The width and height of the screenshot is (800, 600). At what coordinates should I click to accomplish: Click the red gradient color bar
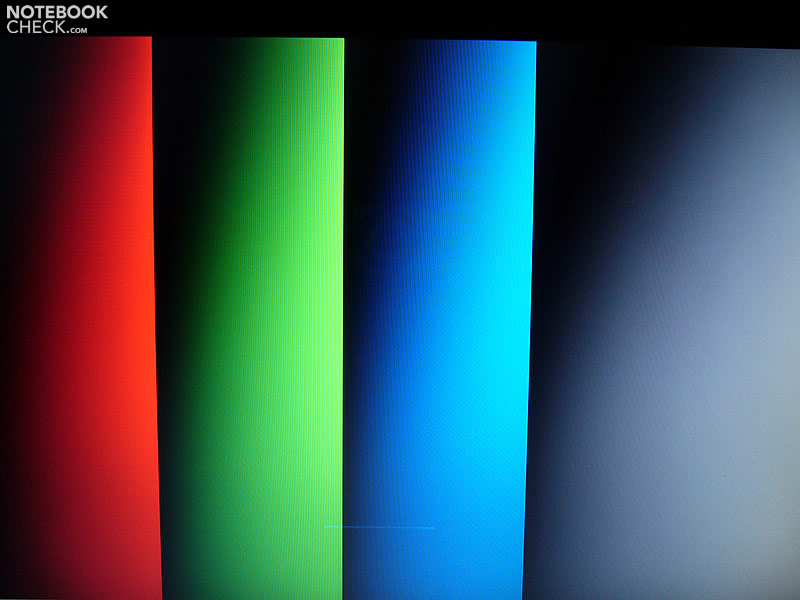point(79,318)
